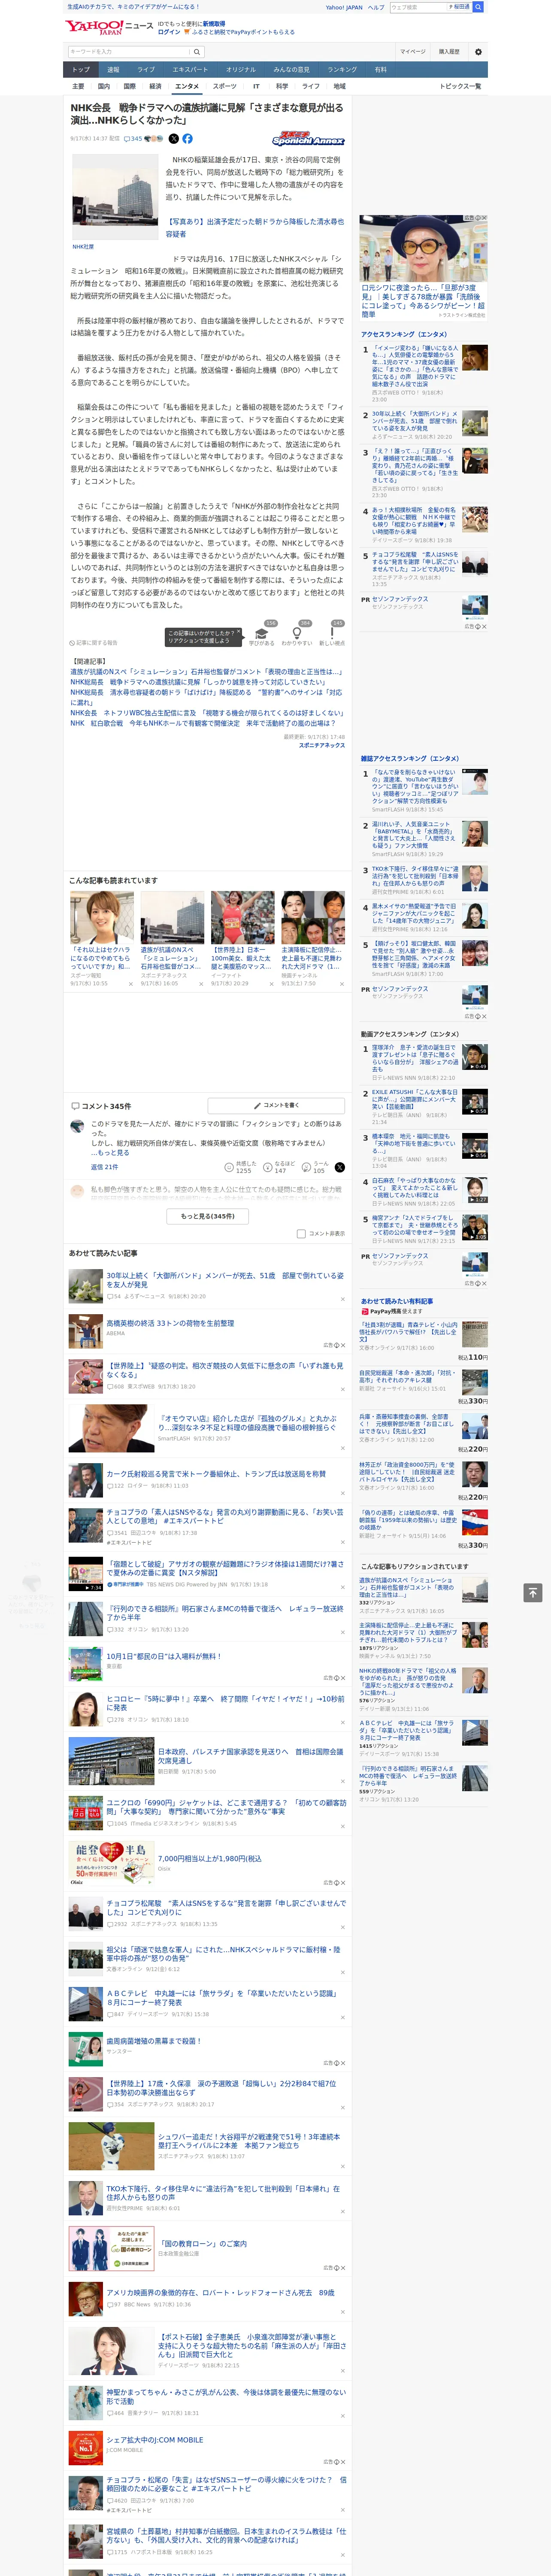React with 新しい視点 exclamation icon
The width and height of the screenshot is (551, 2576).
(332, 633)
